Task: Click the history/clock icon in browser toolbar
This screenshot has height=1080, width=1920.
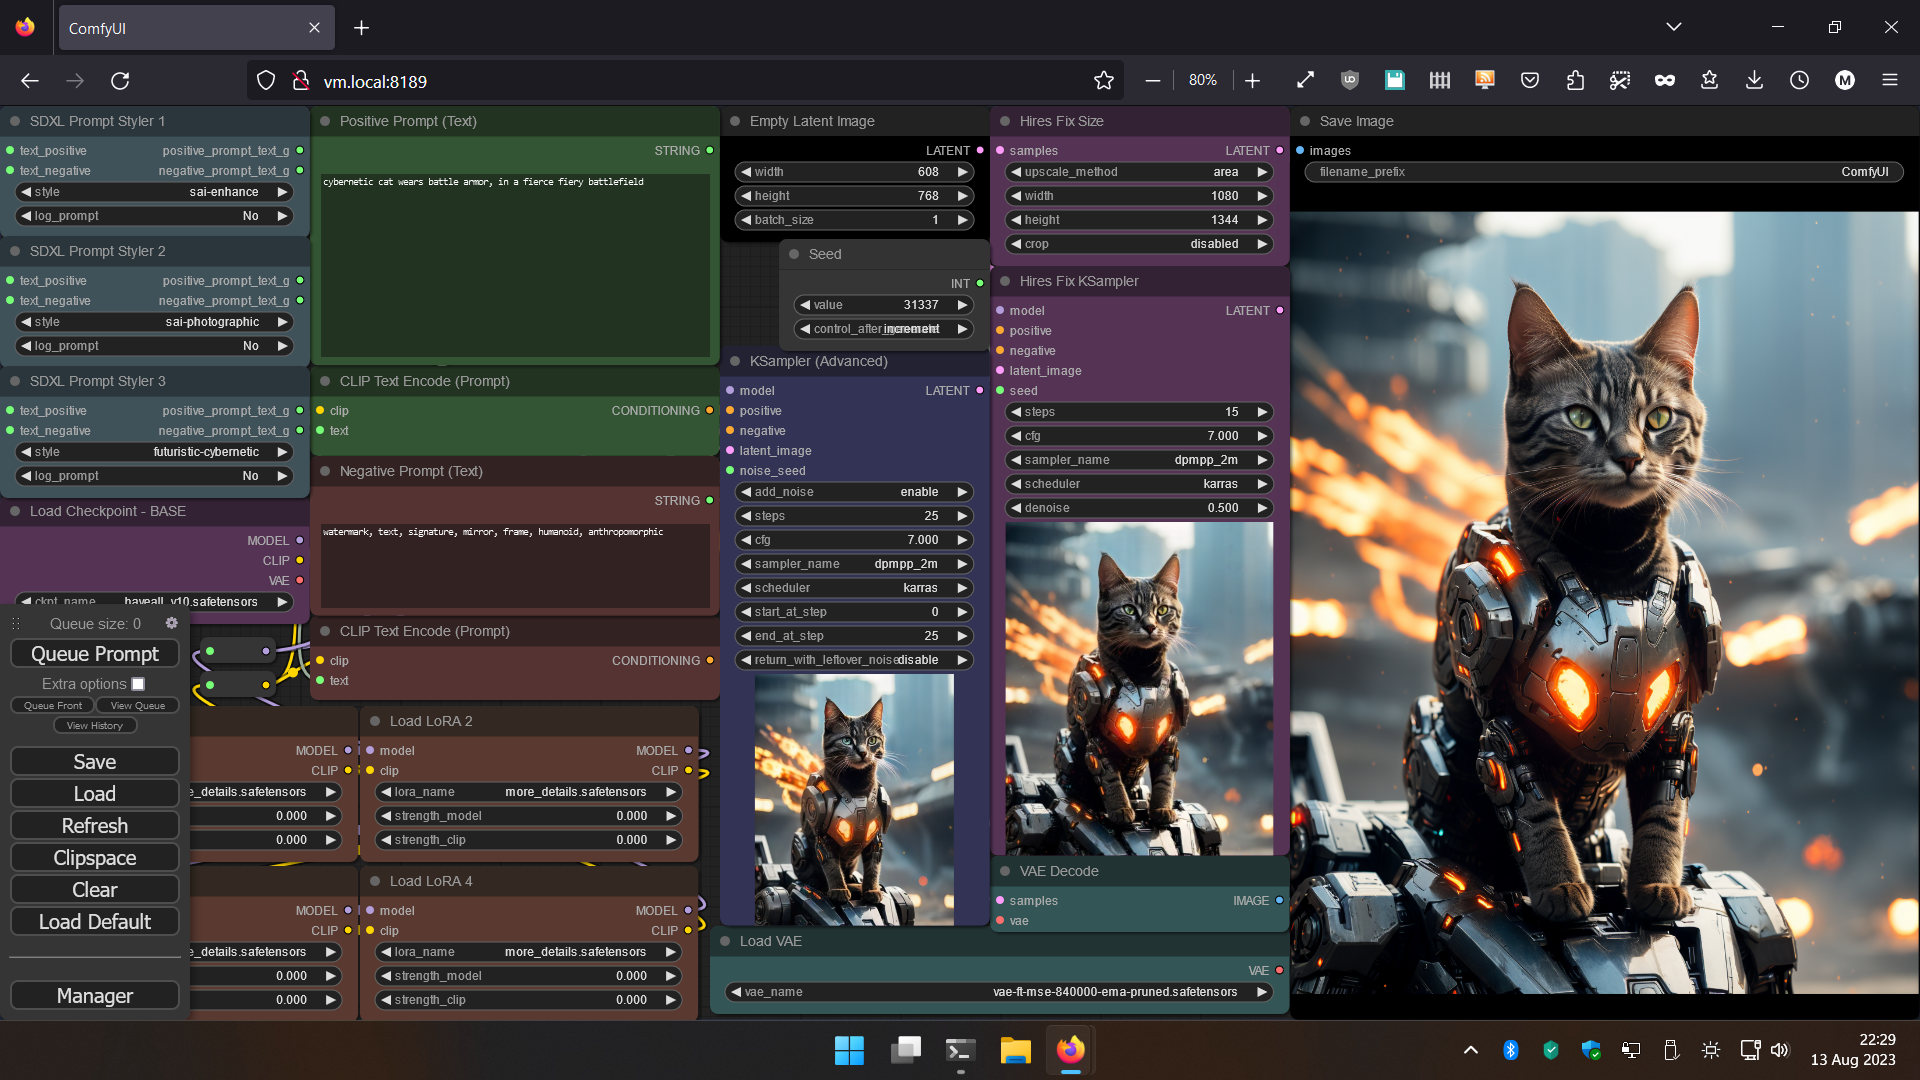Action: click(x=1800, y=80)
